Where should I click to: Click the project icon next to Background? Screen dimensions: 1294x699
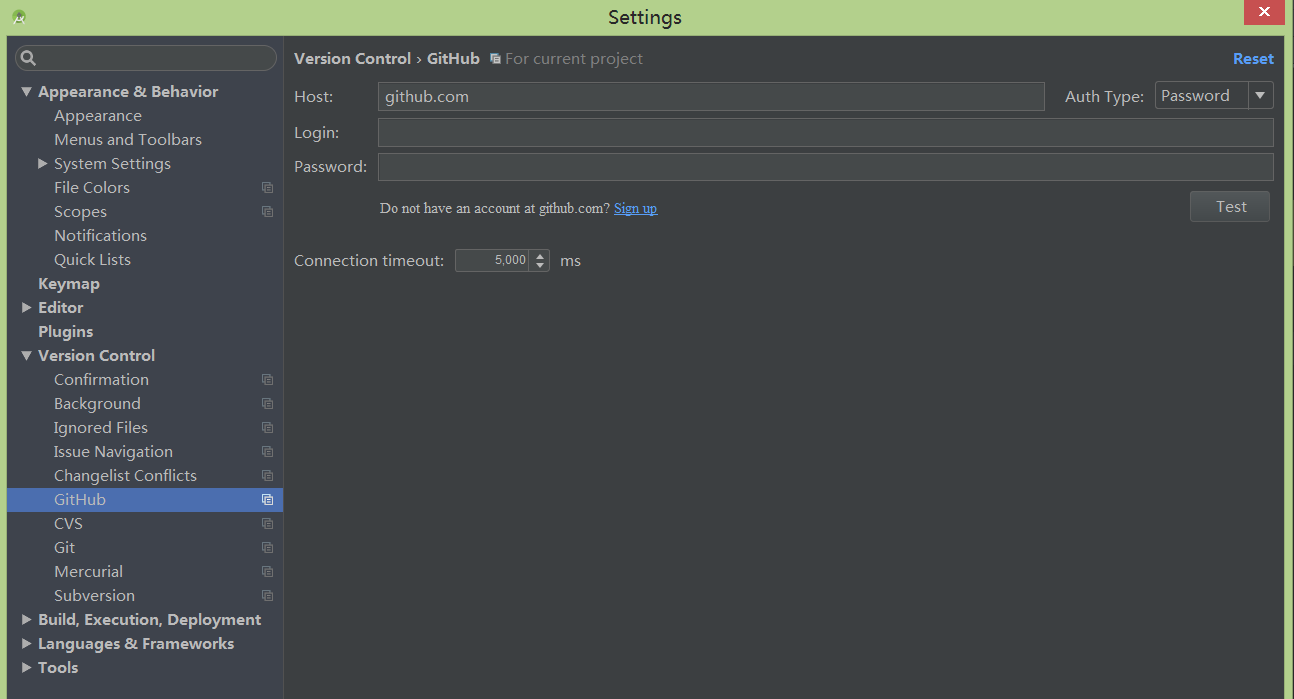[x=267, y=404]
